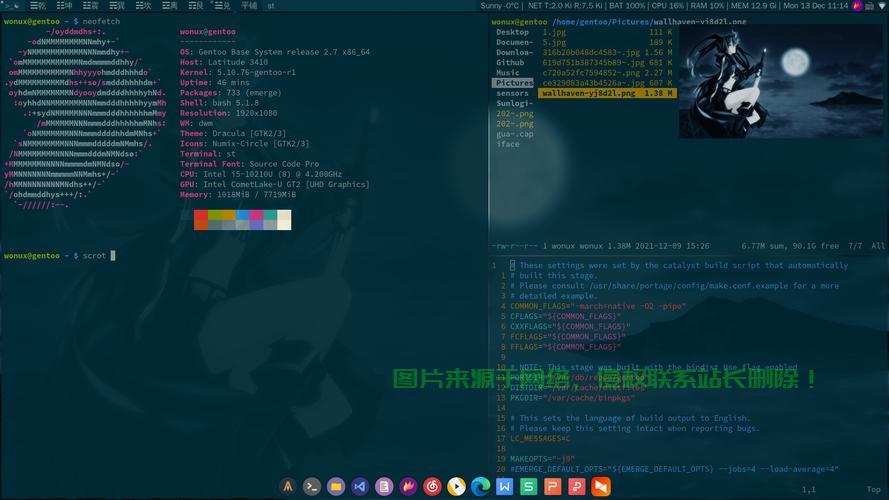
Task: Open Microsoft Edge browser from dock
Action: 480,486
